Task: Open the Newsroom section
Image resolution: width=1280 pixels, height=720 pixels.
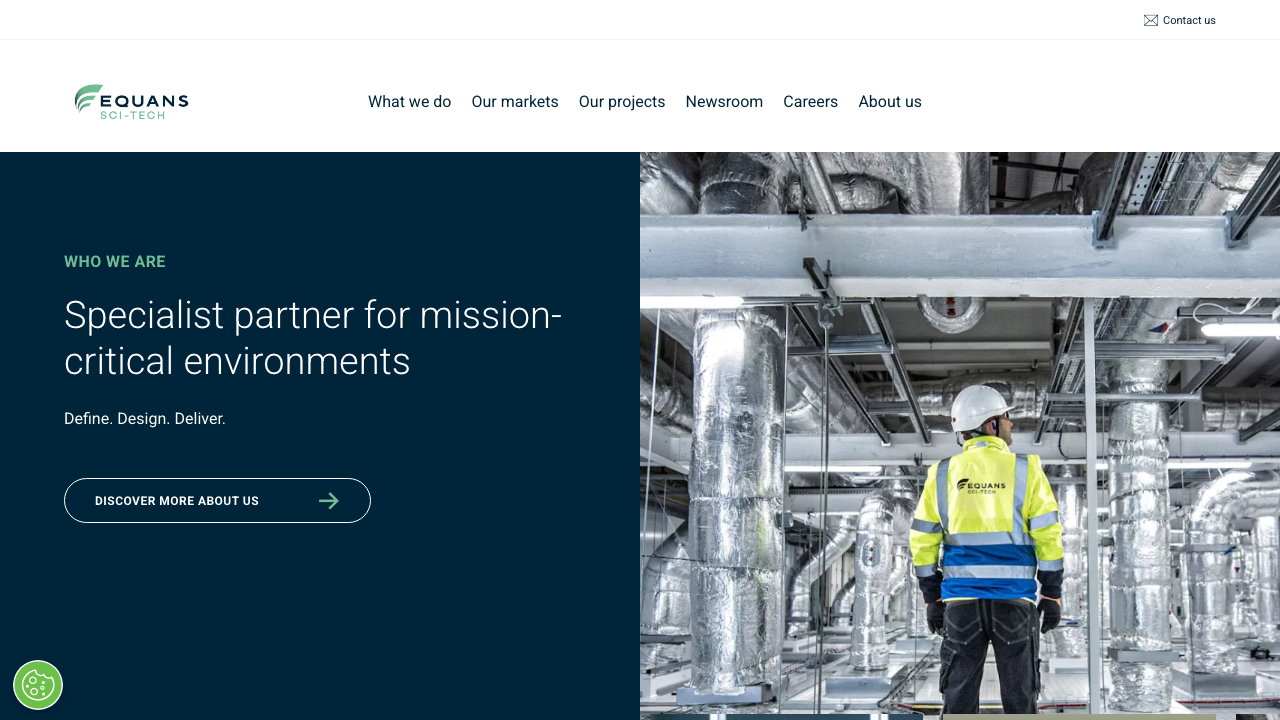Action: point(724,101)
